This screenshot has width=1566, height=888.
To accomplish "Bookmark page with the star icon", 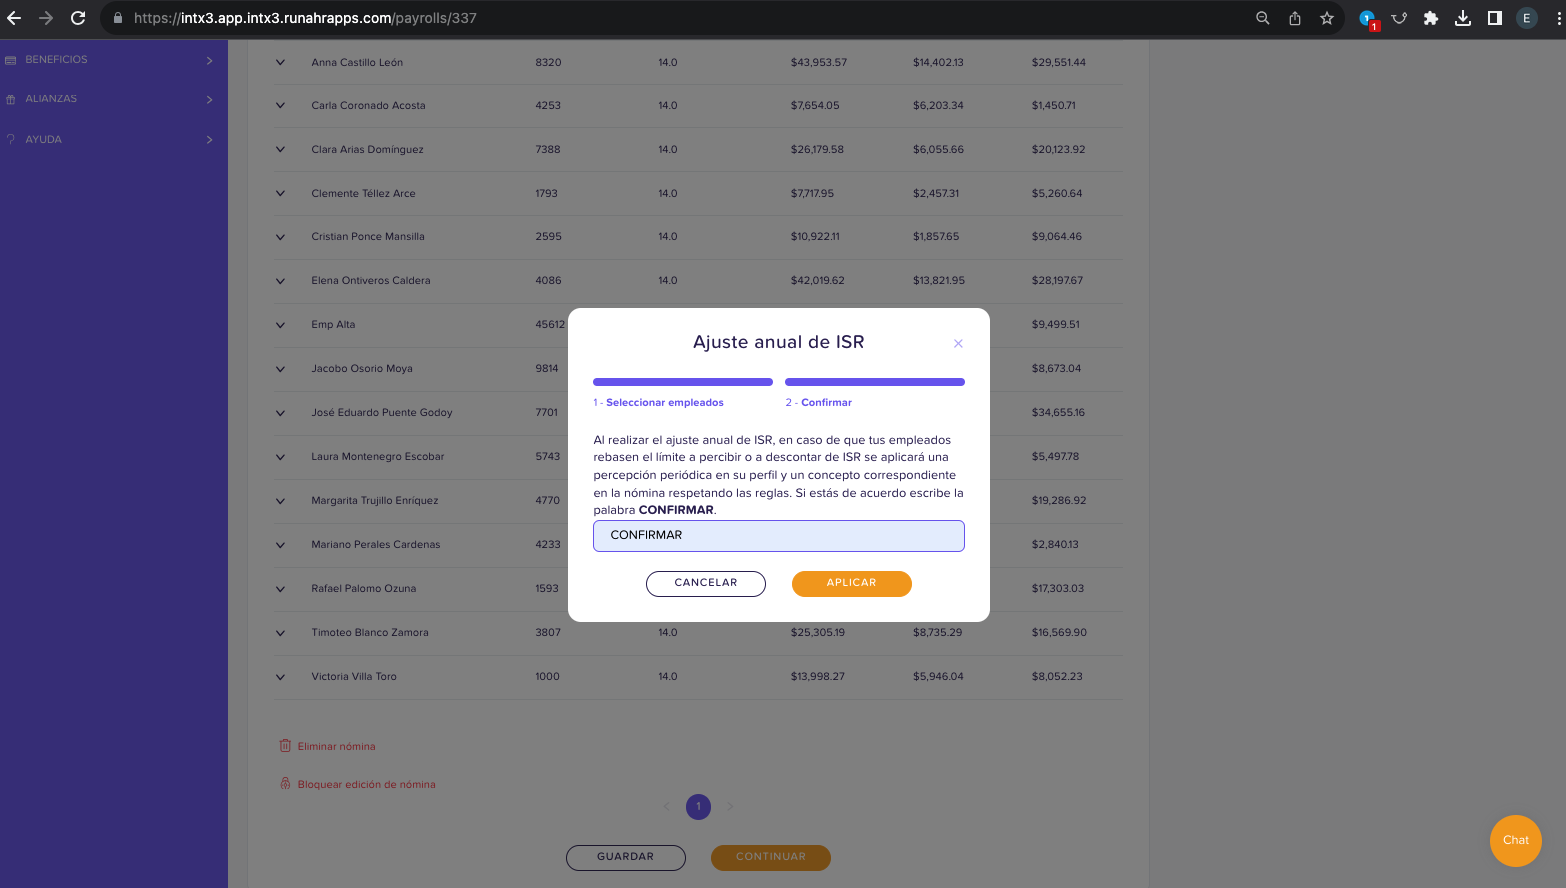I will [x=1327, y=18].
